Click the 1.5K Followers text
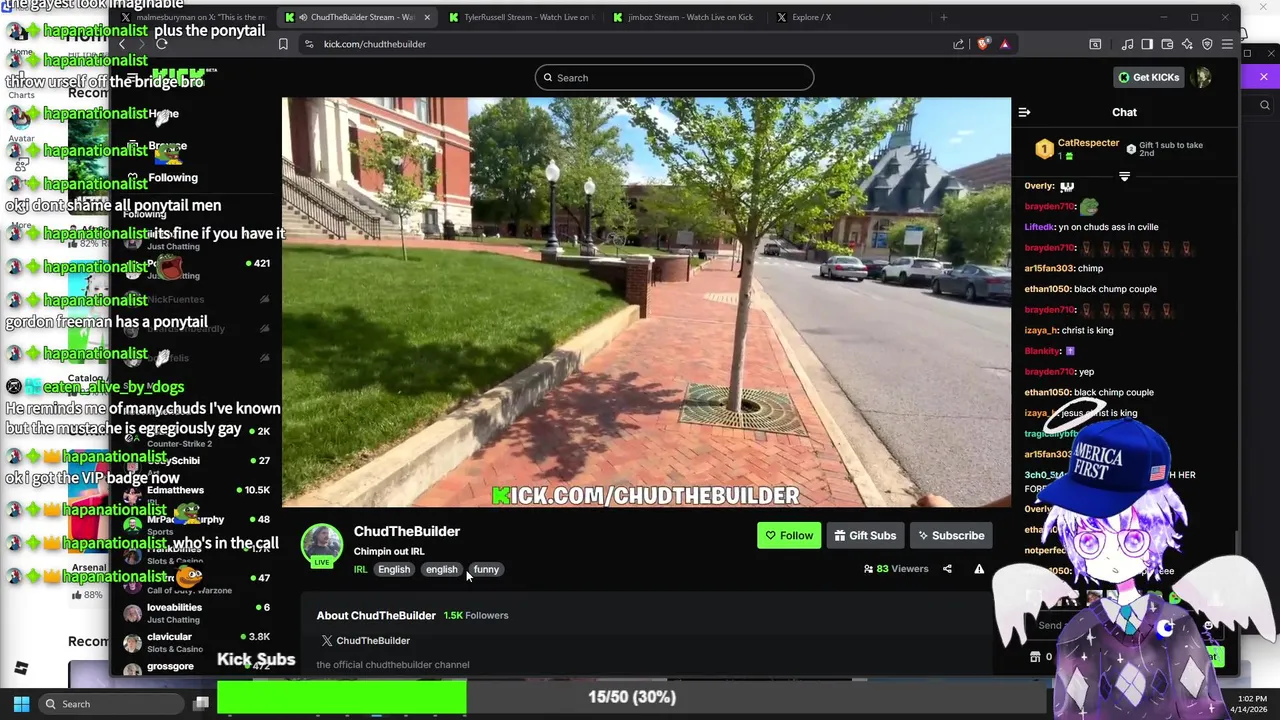The height and width of the screenshot is (720, 1280). tap(476, 616)
